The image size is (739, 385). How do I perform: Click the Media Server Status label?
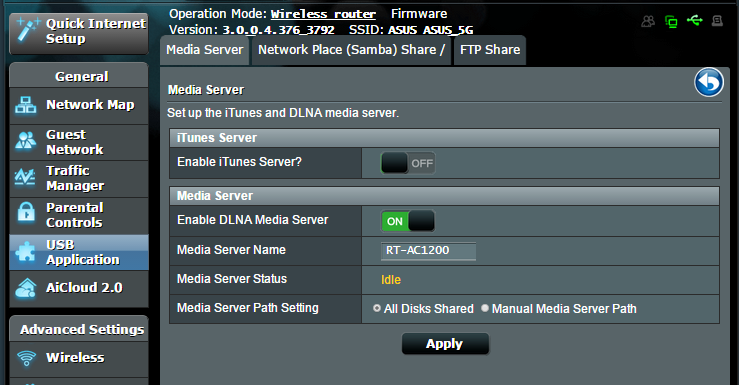pyautogui.click(x=232, y=279)
